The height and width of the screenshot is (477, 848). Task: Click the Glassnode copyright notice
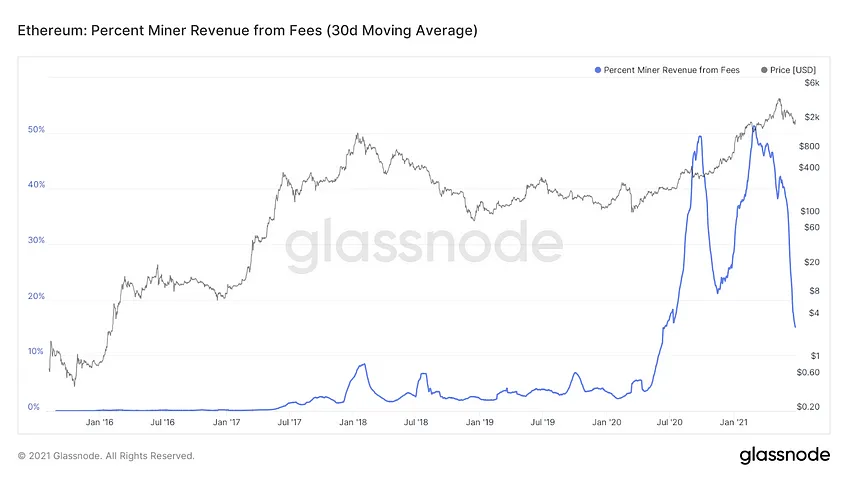106,456
